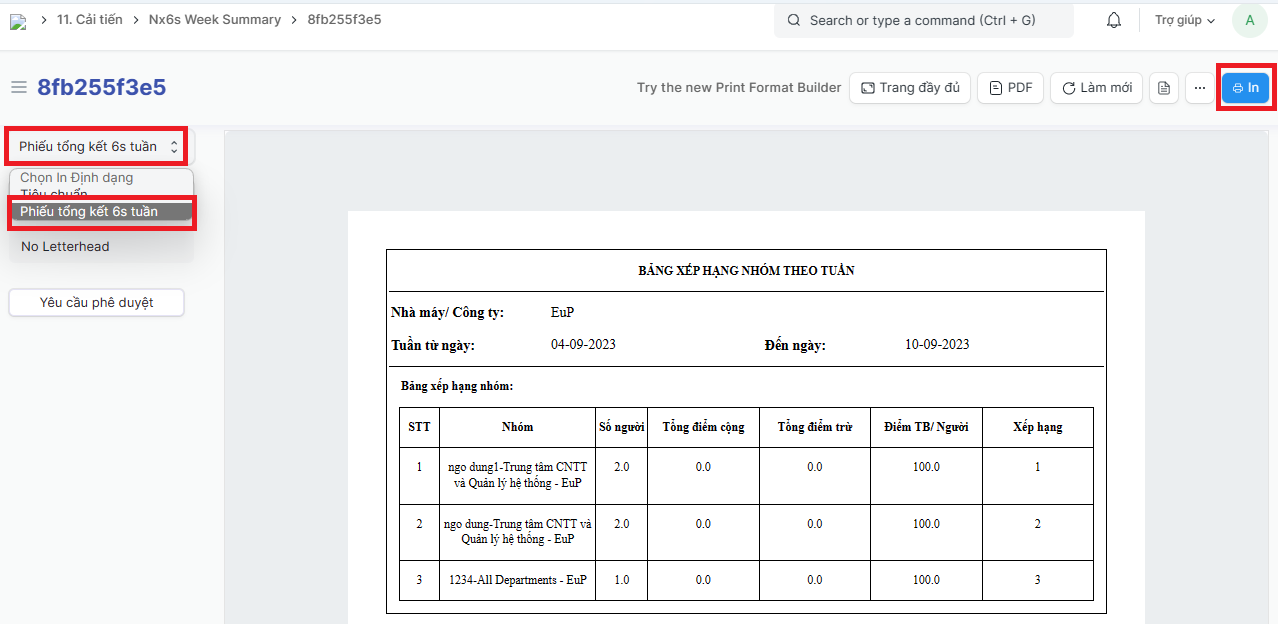Click the Try the new Print Format Builder link
Screen dimensions: 1278x624
[739, 88]
